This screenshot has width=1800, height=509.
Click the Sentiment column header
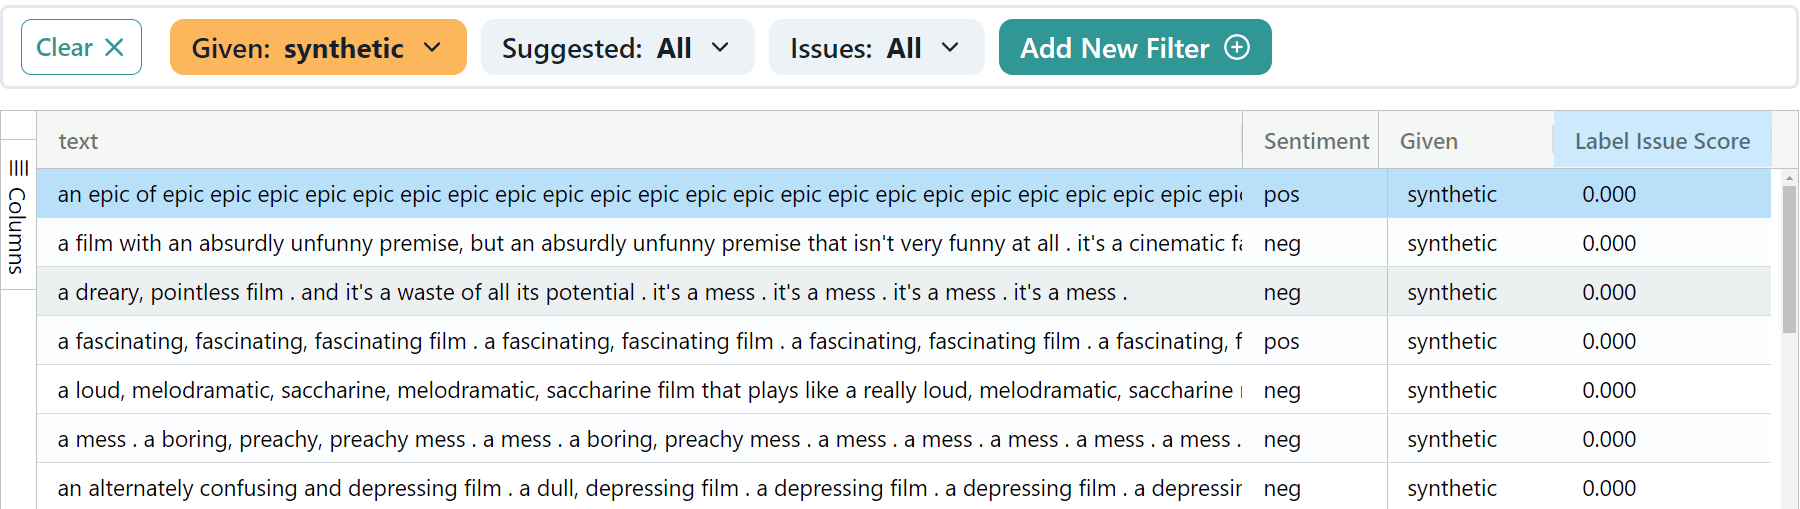pyautogui.click(x=1315, y=141)
